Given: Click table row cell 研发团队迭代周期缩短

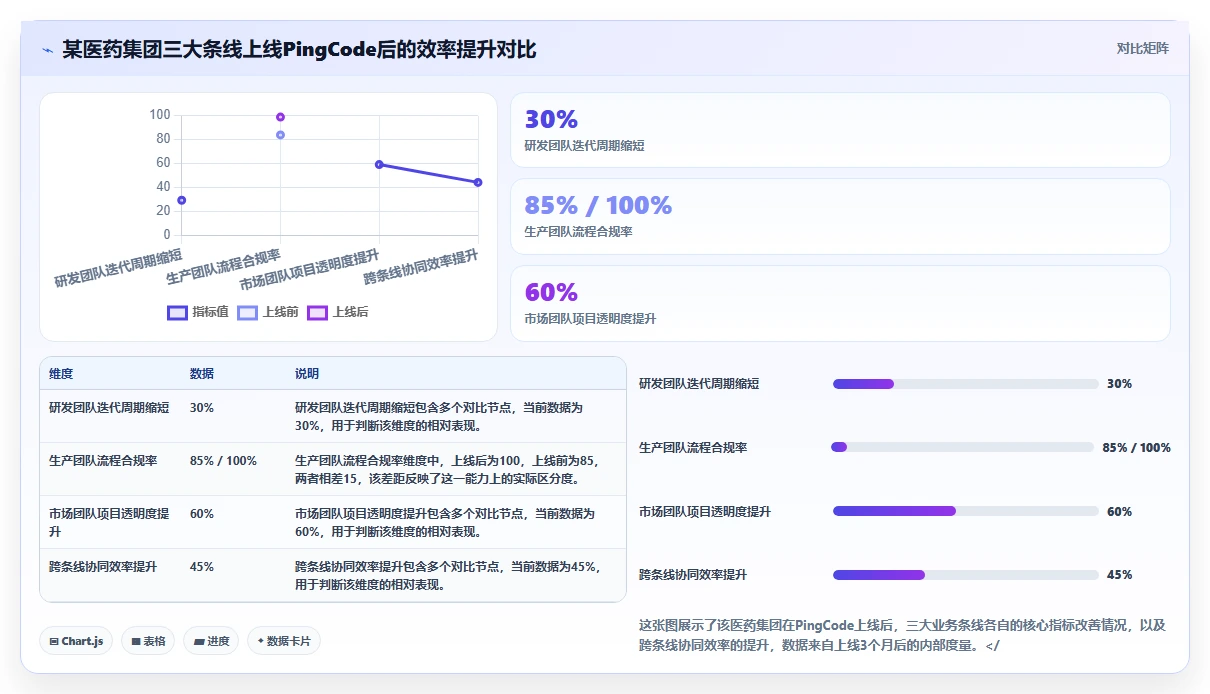Looking at the screenshot, I should pyautogui.click(x=109, y=408).
